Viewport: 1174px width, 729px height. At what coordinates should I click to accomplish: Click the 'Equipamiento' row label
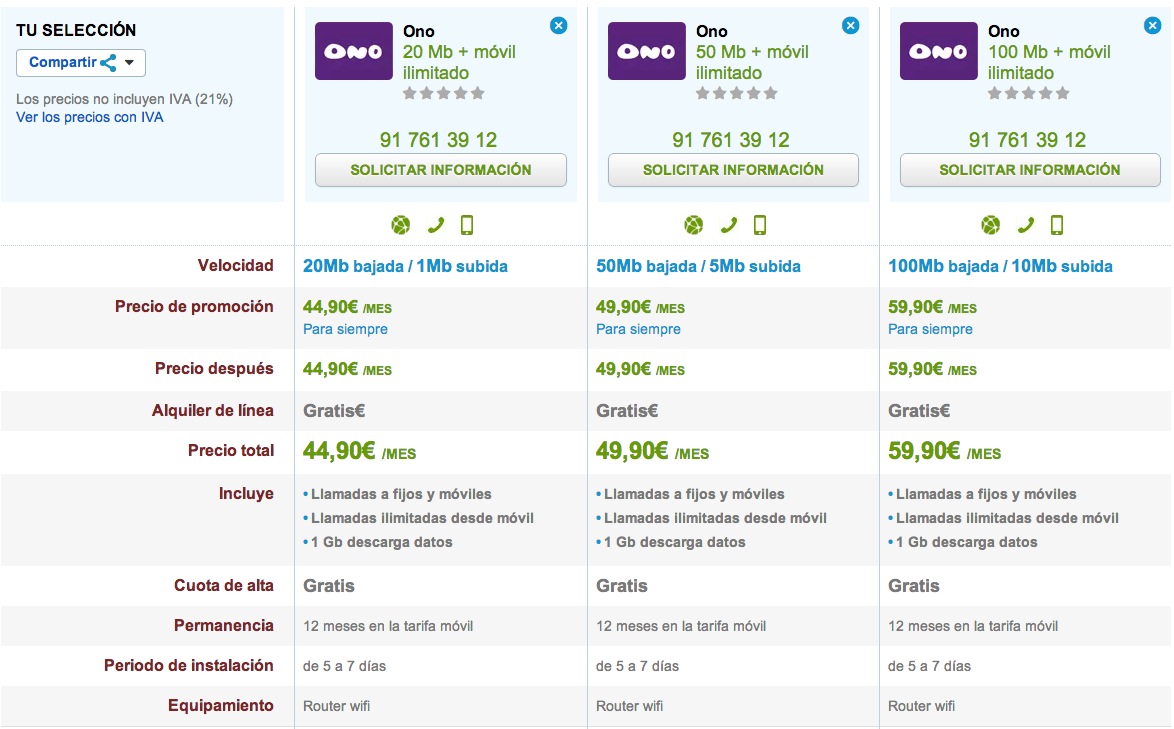click(x=221, y=706)
